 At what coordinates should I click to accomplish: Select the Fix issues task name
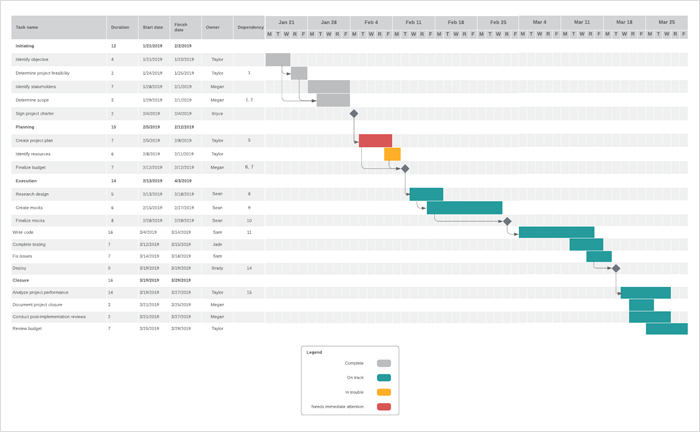pos(22,256)
